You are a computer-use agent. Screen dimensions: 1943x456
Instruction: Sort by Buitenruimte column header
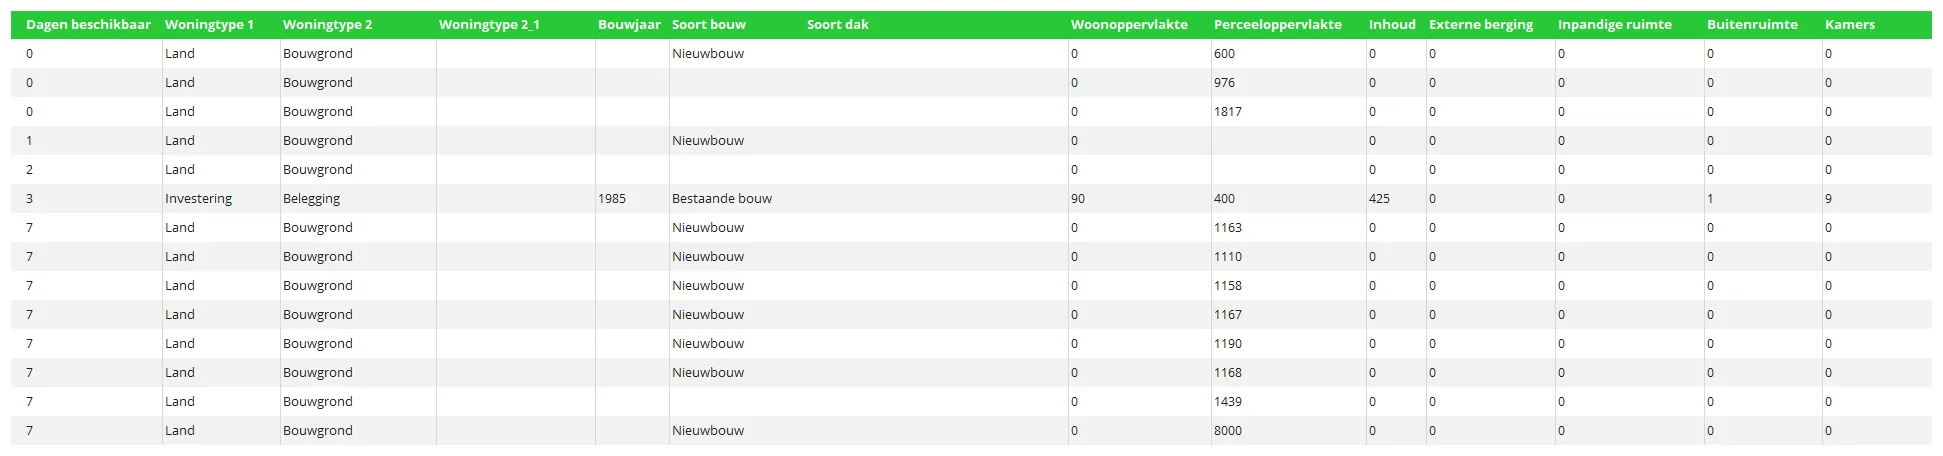tap(1752, 25)
